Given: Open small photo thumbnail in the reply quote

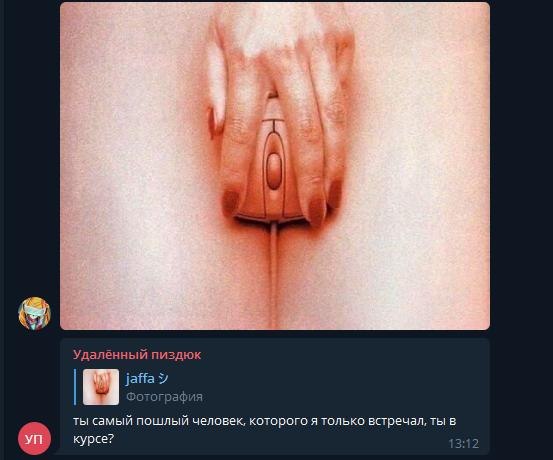Looking at the screenshot, I should 101,387.
